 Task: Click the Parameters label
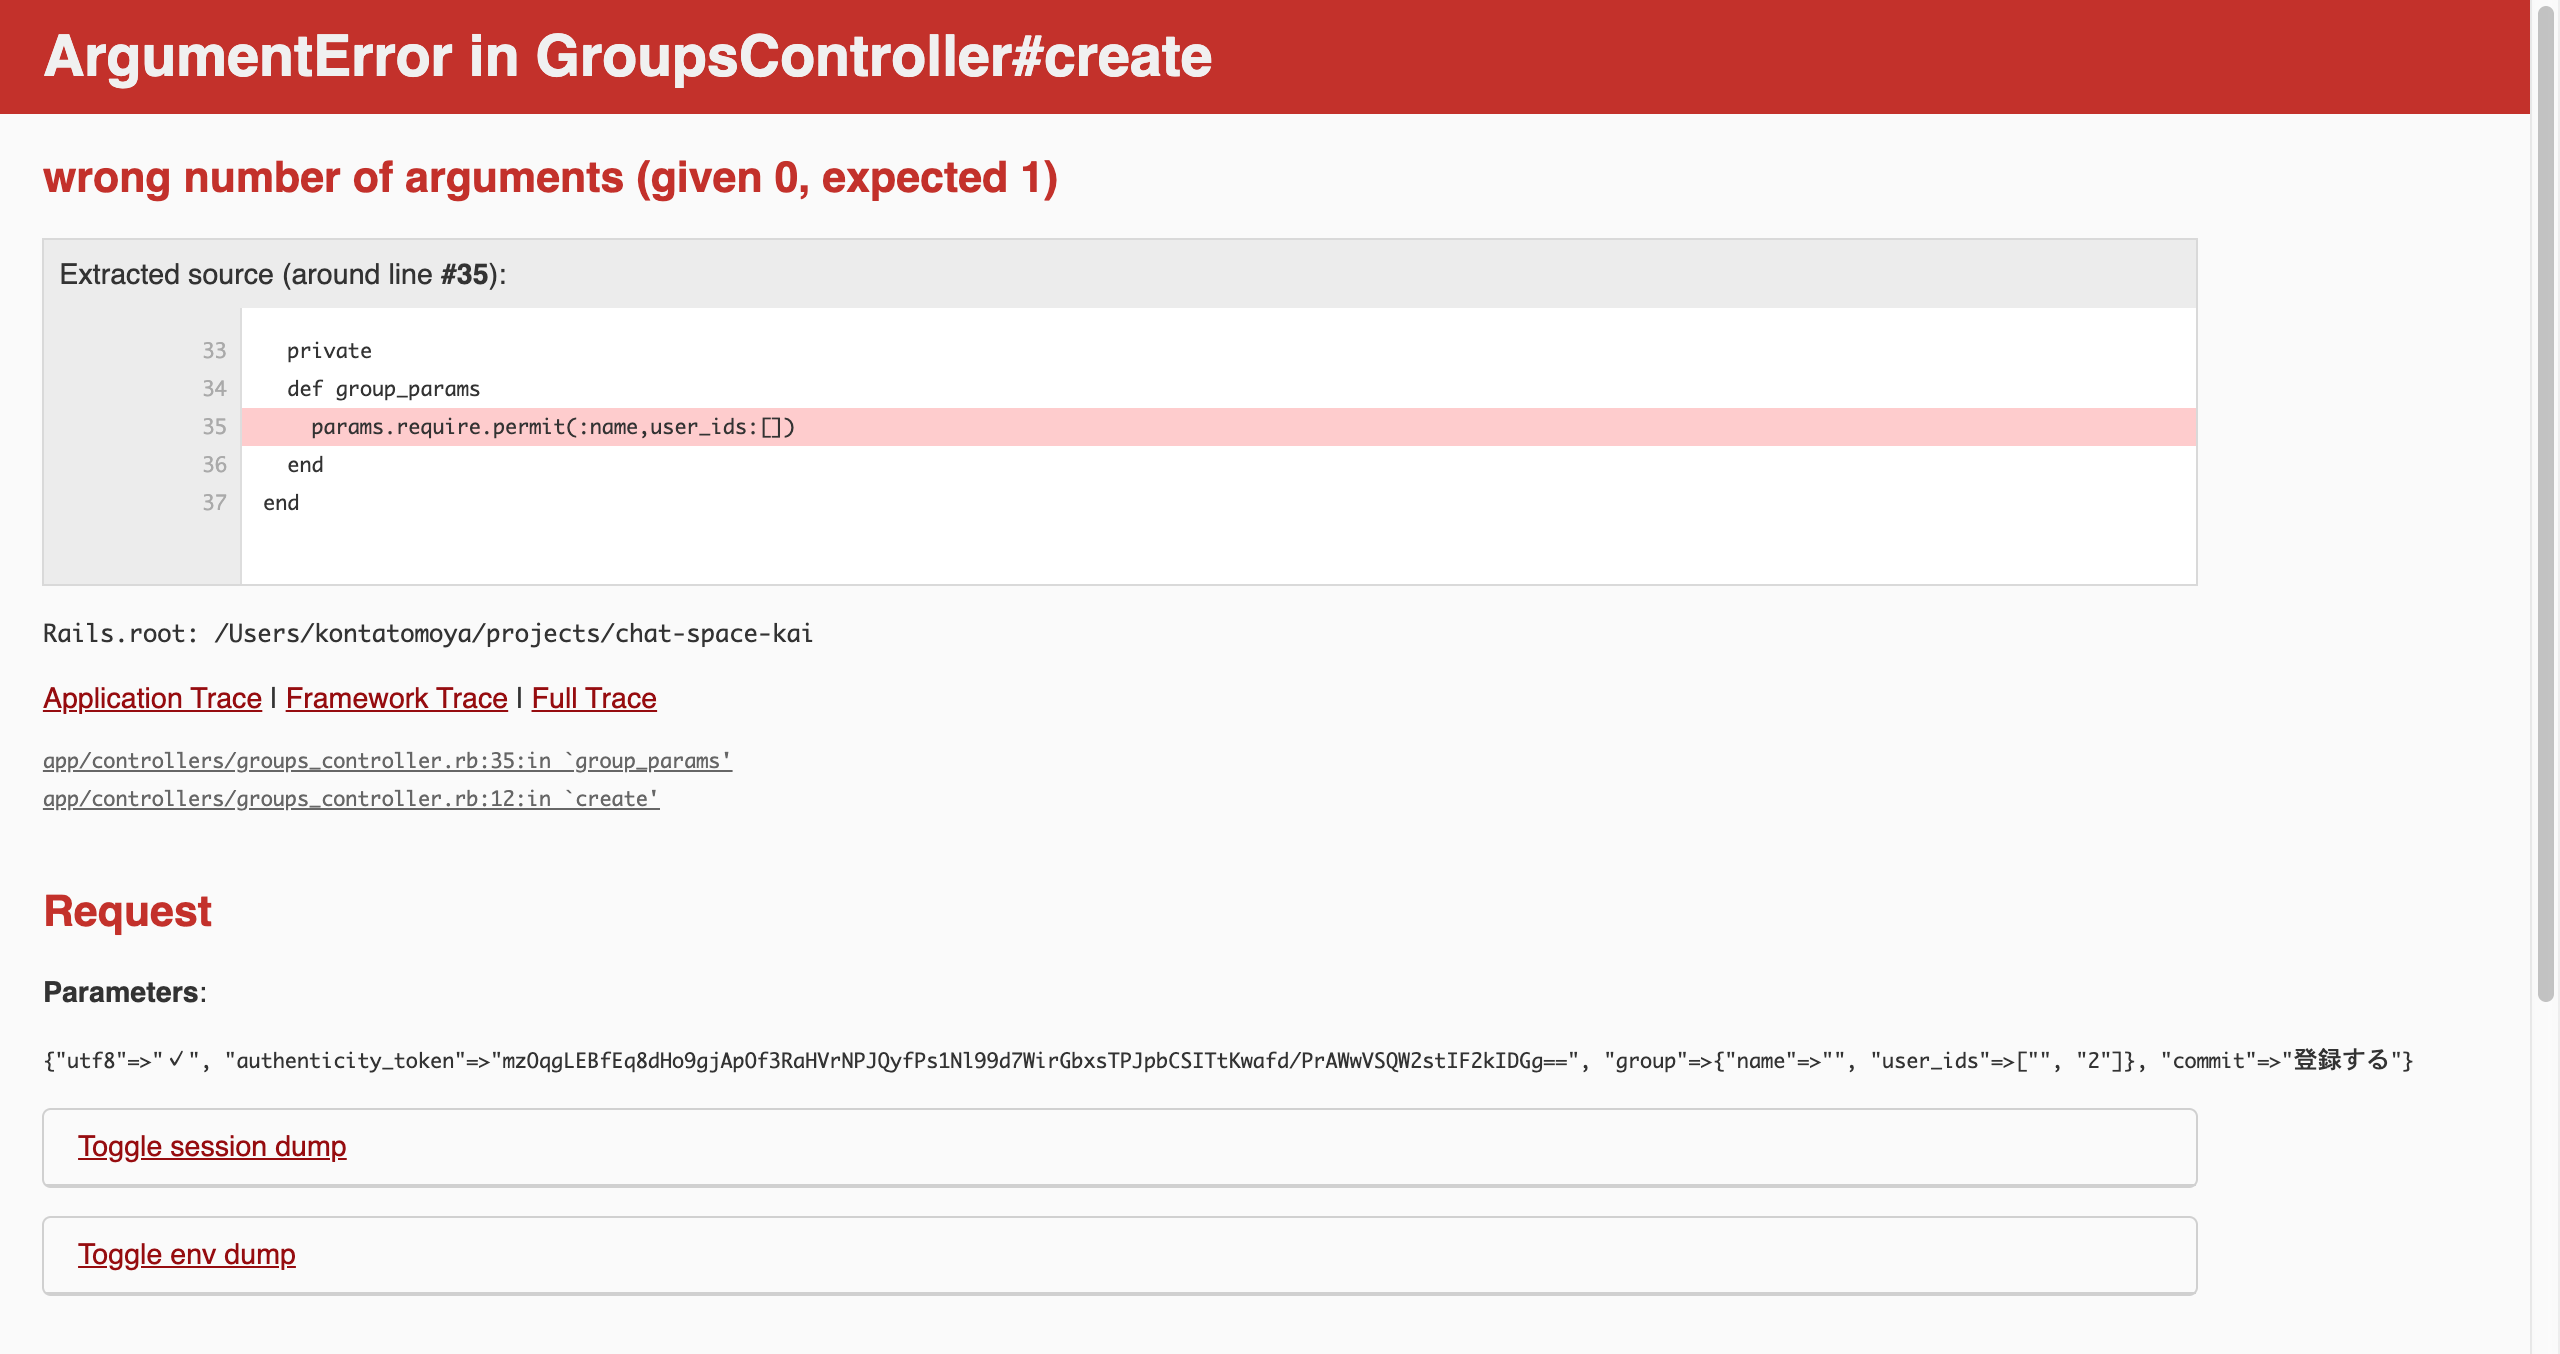pyautogui.click(x=123, y=992)
